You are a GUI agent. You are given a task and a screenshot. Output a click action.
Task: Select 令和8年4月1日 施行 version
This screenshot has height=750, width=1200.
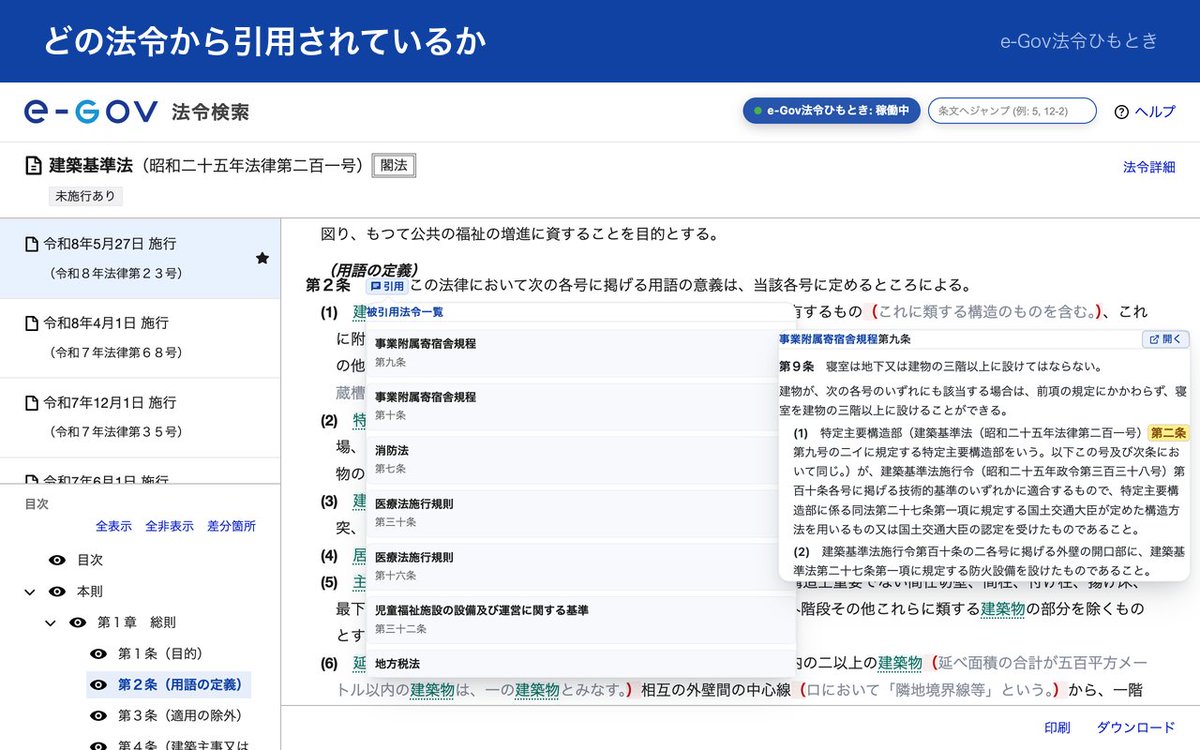[x=140, y=338]
